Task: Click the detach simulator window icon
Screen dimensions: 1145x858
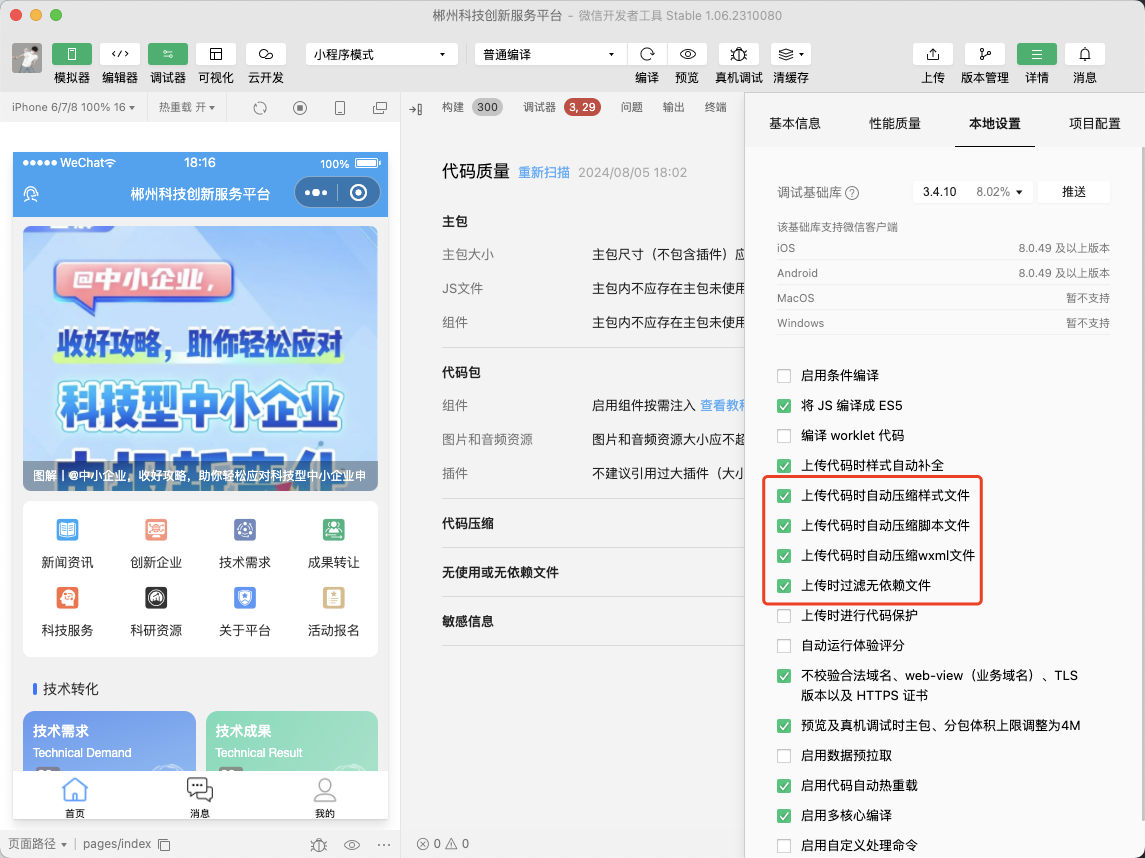Action: coord(380,108)
